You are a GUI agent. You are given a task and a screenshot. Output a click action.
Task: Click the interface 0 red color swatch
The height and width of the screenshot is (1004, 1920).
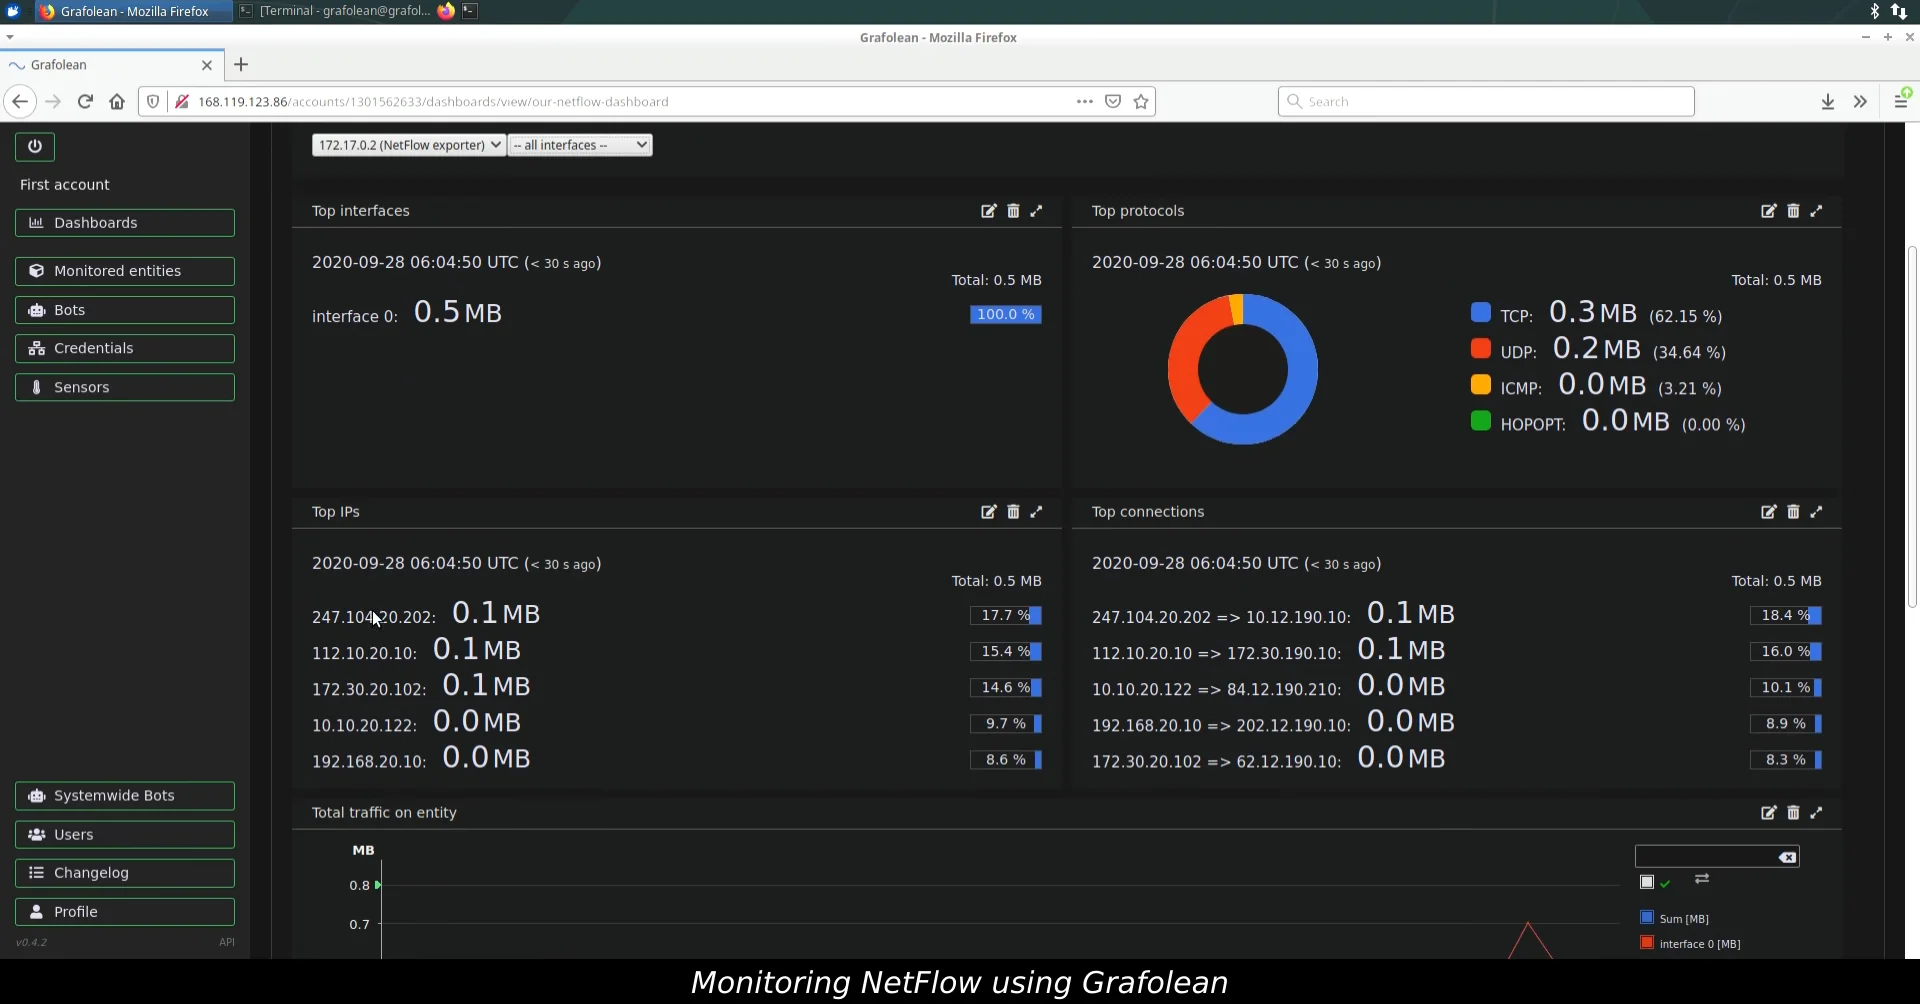[x=1646, y=943]
